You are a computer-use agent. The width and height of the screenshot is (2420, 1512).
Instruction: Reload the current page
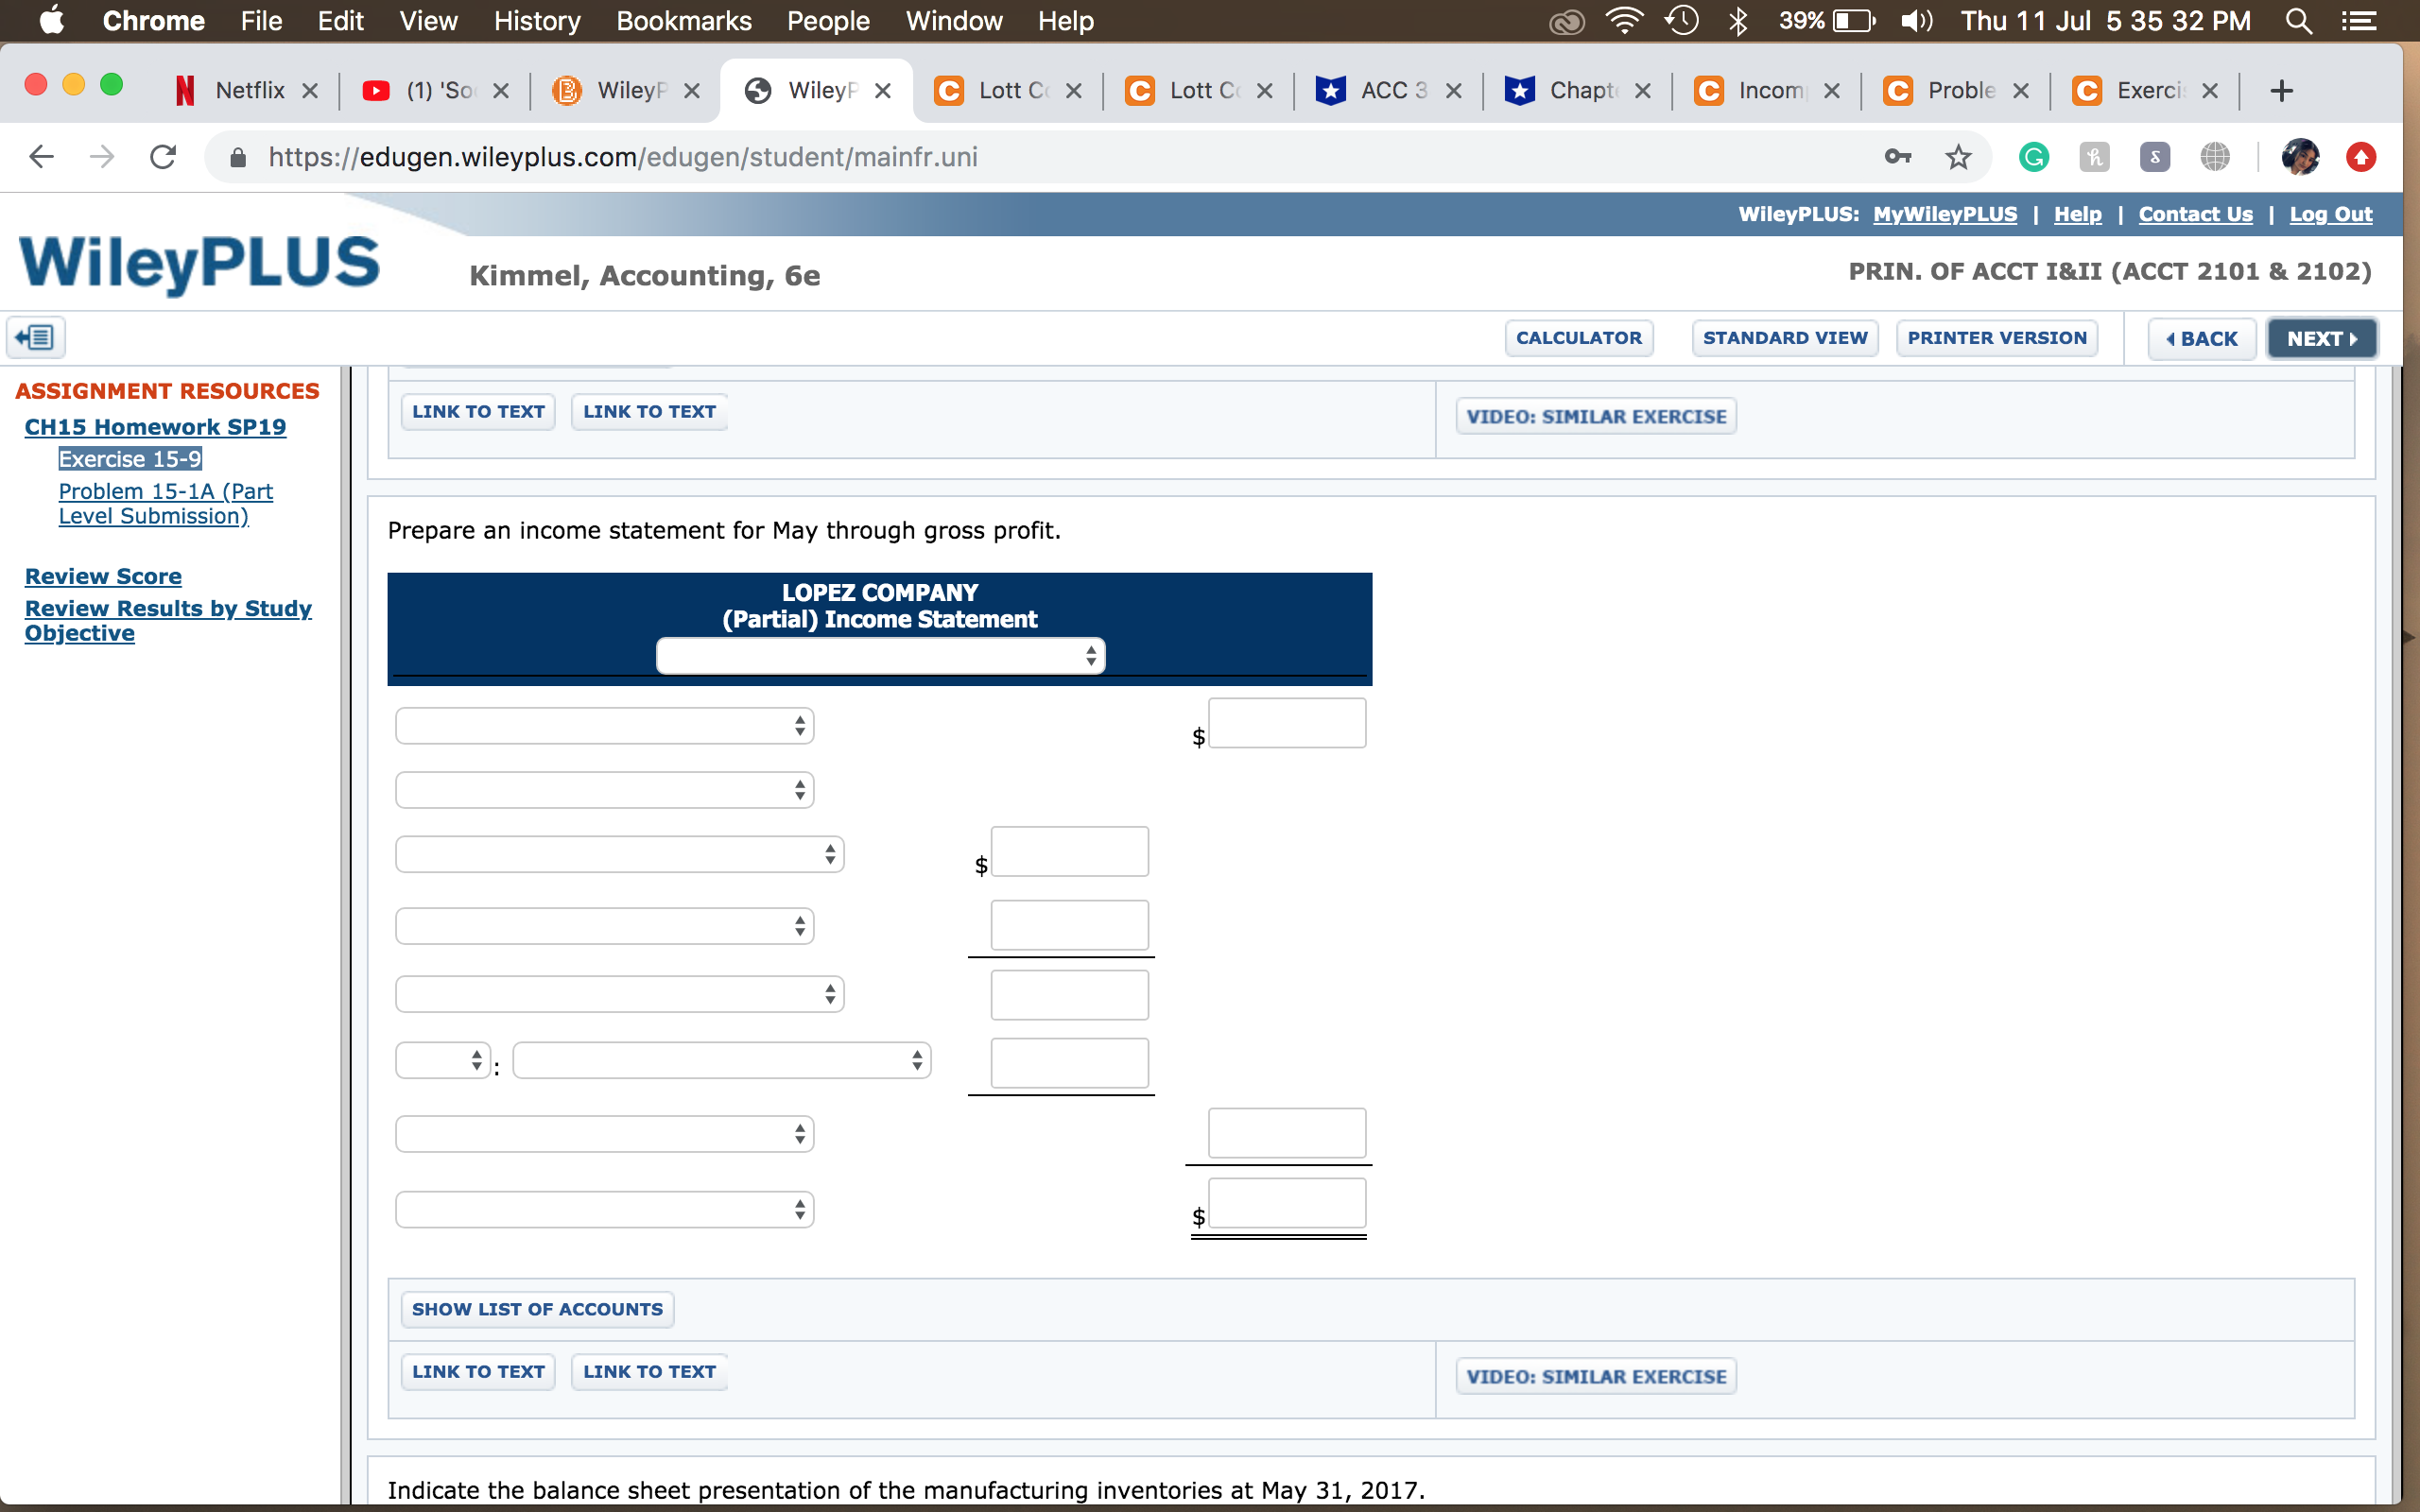[x=163, y=157]
